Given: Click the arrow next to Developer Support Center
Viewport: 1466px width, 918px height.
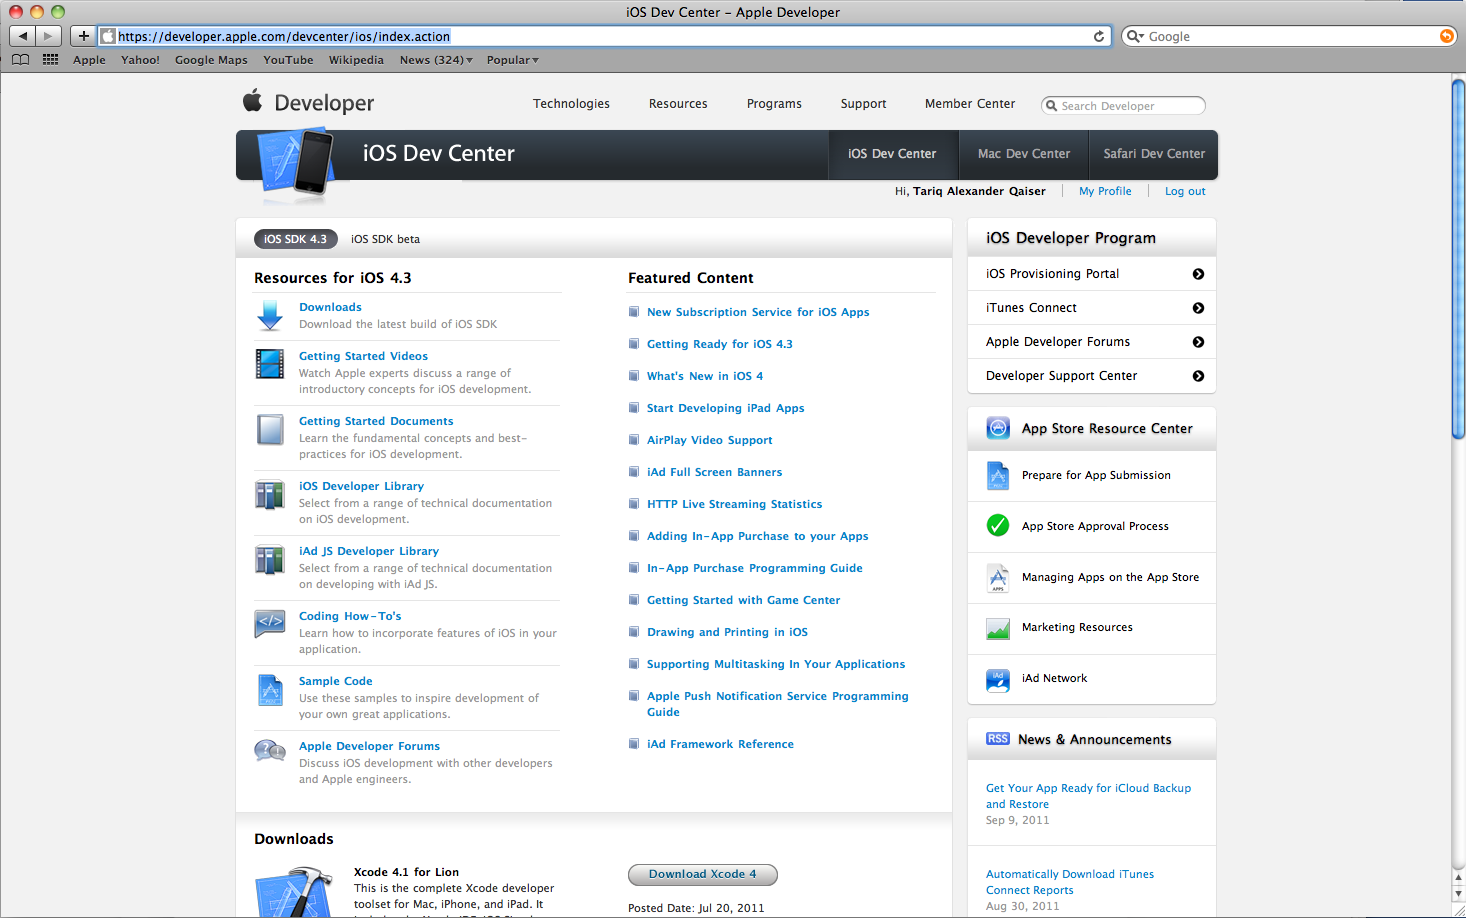Looking at the screenshot, I should [x=1198, y=376].
